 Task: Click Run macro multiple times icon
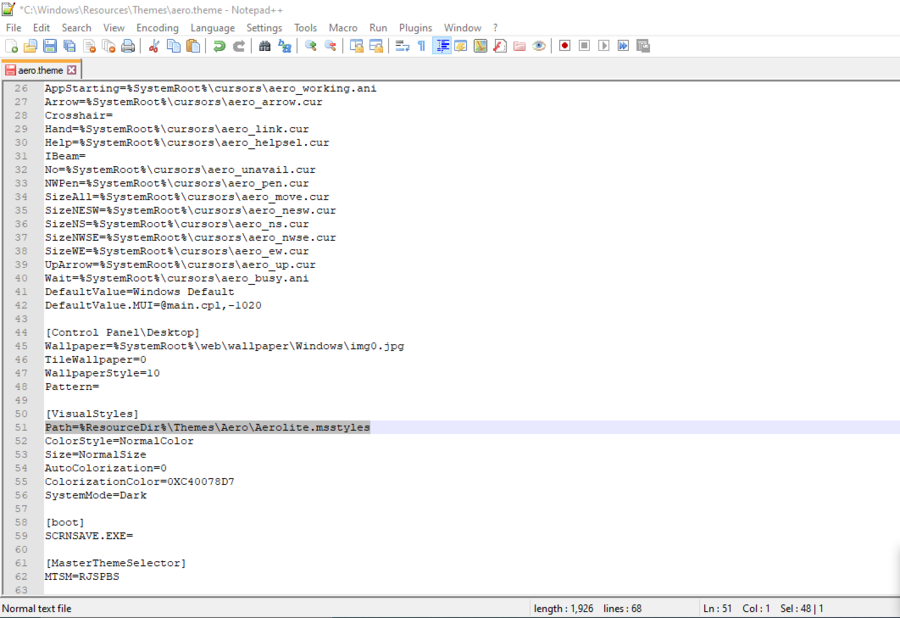tap(623, 46)
